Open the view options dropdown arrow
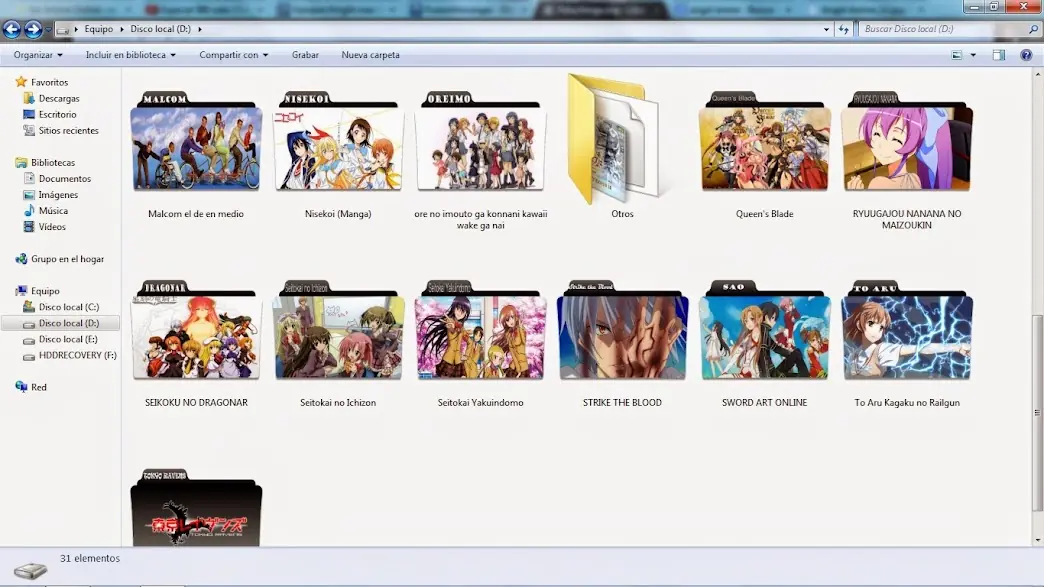 coord(973,55)
